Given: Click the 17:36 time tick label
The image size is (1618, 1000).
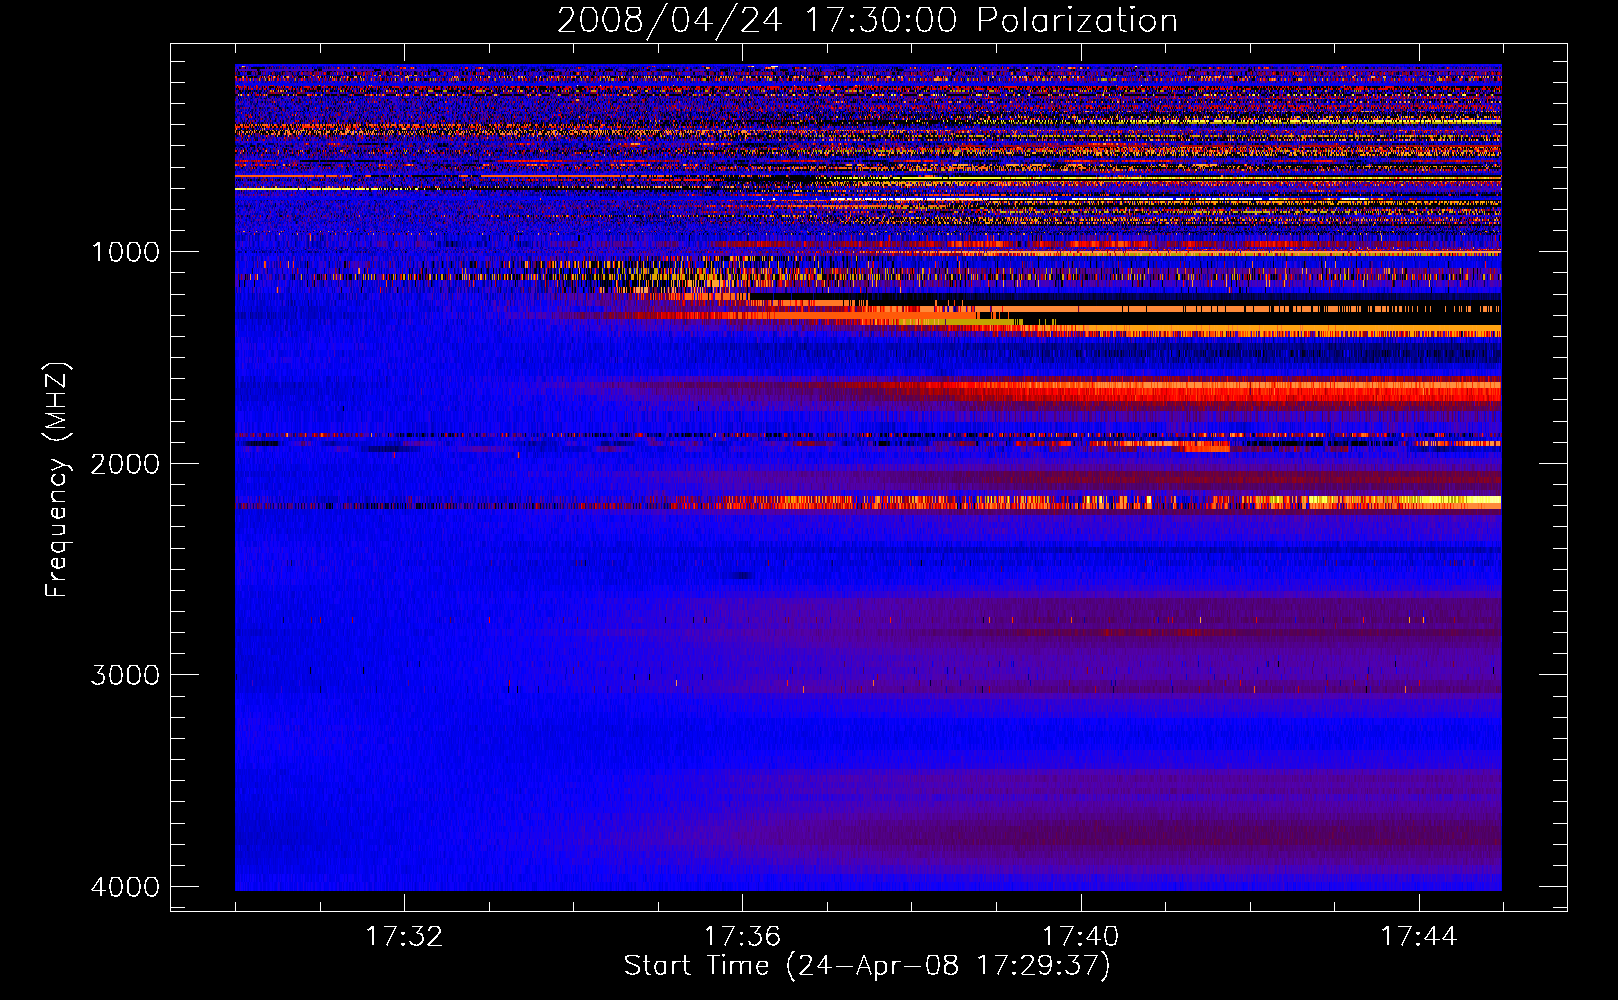Looking at the screenshot, I should (x=742, y=937).
